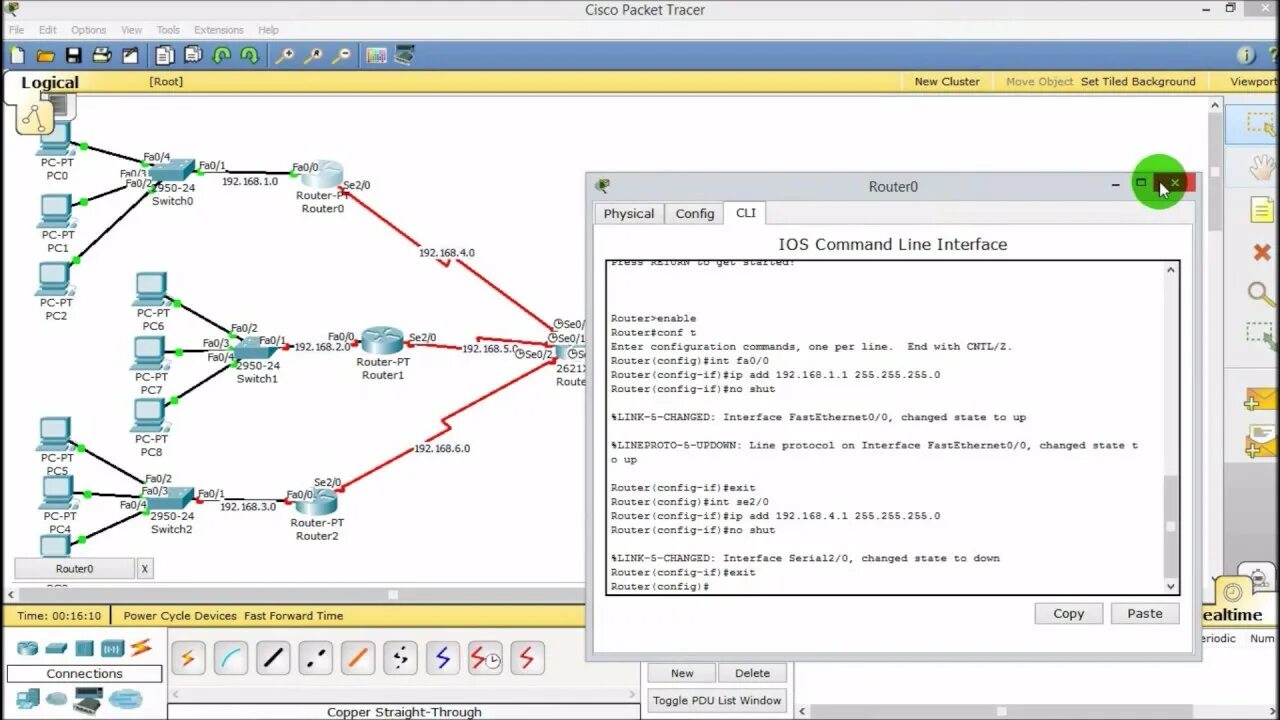Select the Routers device category
The width and height of the screenshot is (1280, 720).
click(28, 648)
